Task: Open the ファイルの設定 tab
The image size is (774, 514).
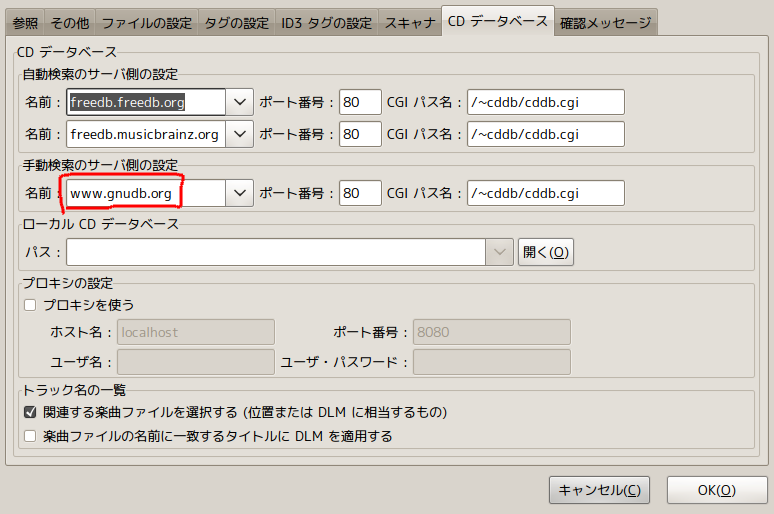Action: [147, 23]
